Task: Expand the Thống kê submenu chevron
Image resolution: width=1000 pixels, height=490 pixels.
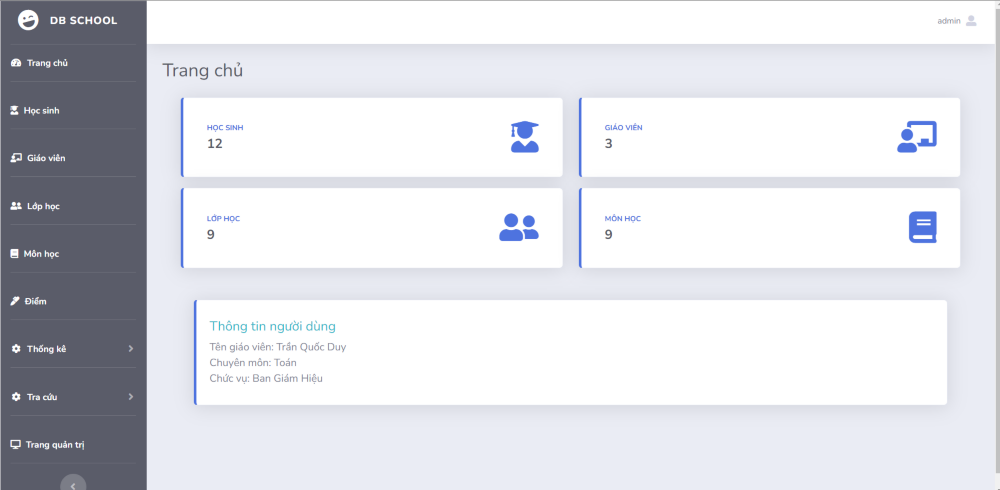Action: click(131, 349)
